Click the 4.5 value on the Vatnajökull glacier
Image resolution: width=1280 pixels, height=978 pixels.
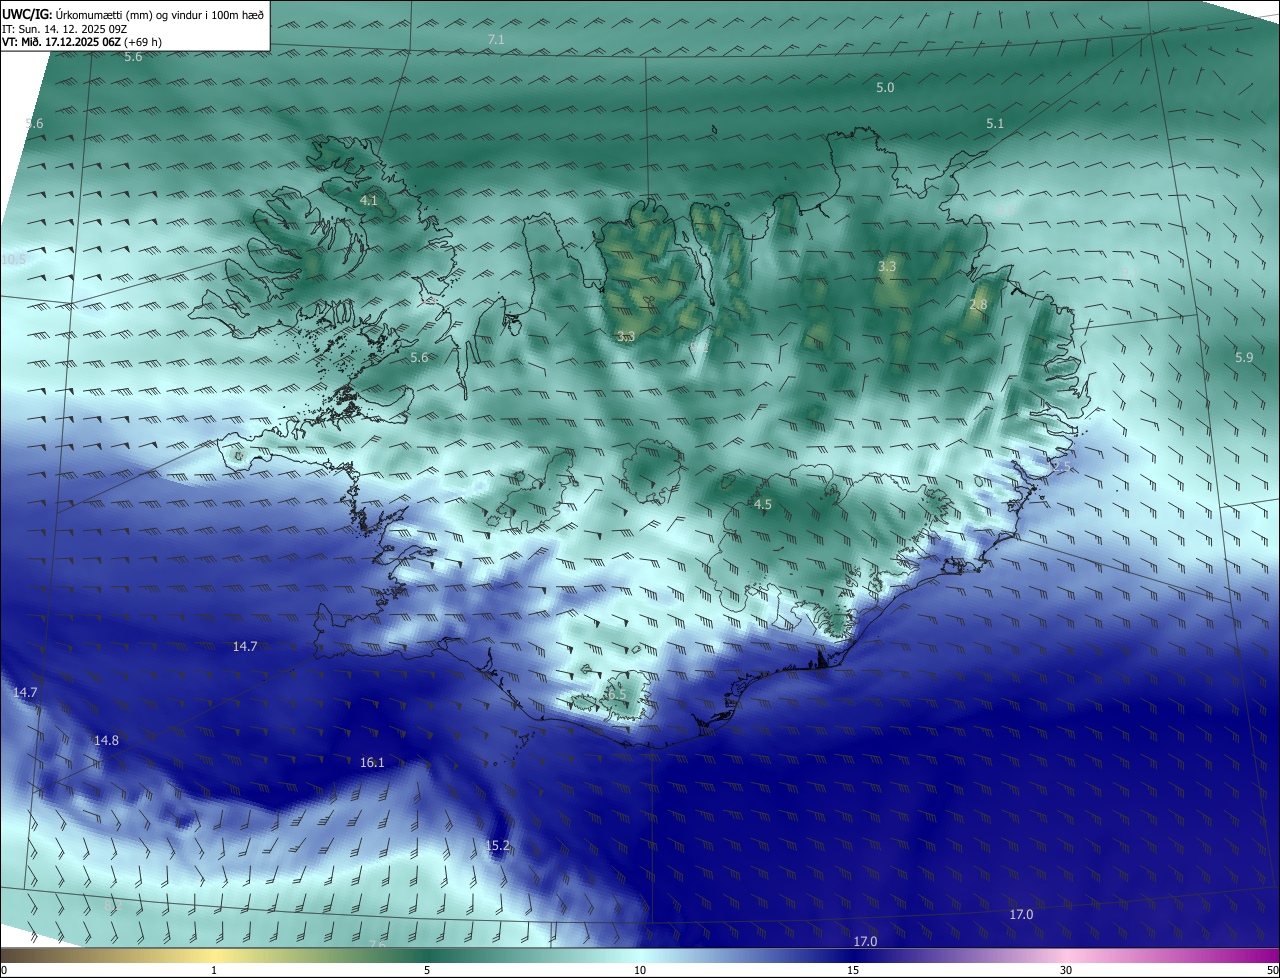(x=762, y=505)
